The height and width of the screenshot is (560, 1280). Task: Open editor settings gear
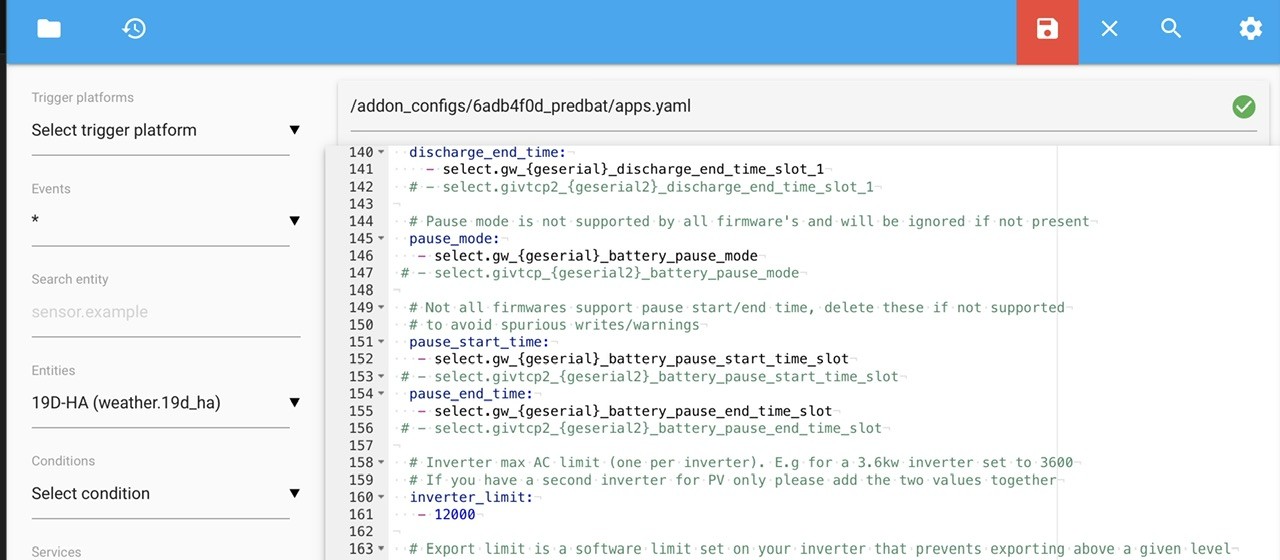point(1250,28)
